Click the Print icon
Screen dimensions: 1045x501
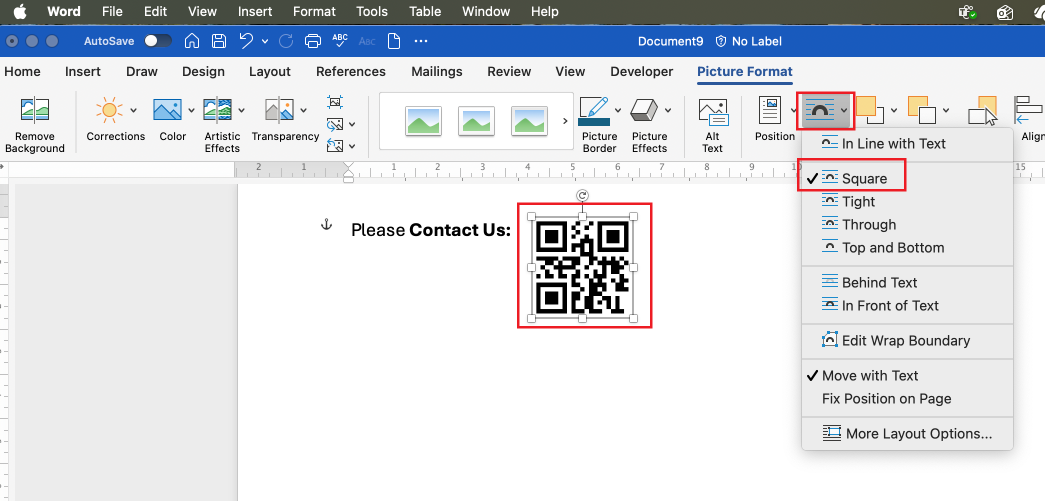pos(313,41)
